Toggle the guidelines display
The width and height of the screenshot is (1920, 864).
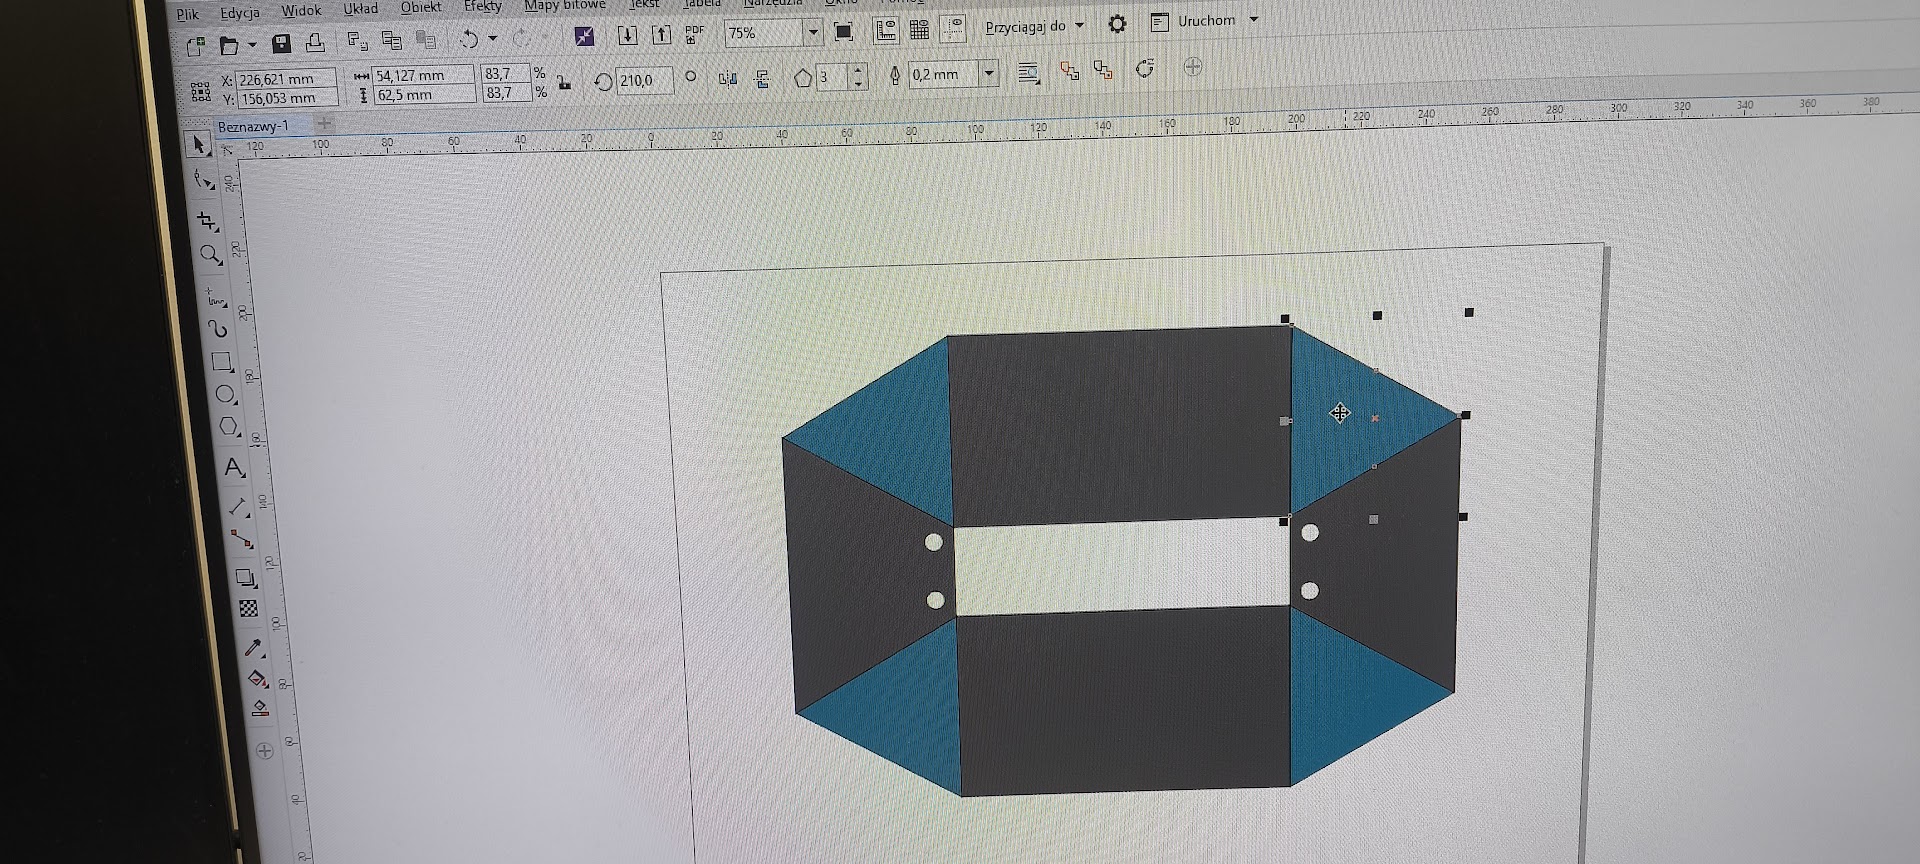[x=954, y=29]
